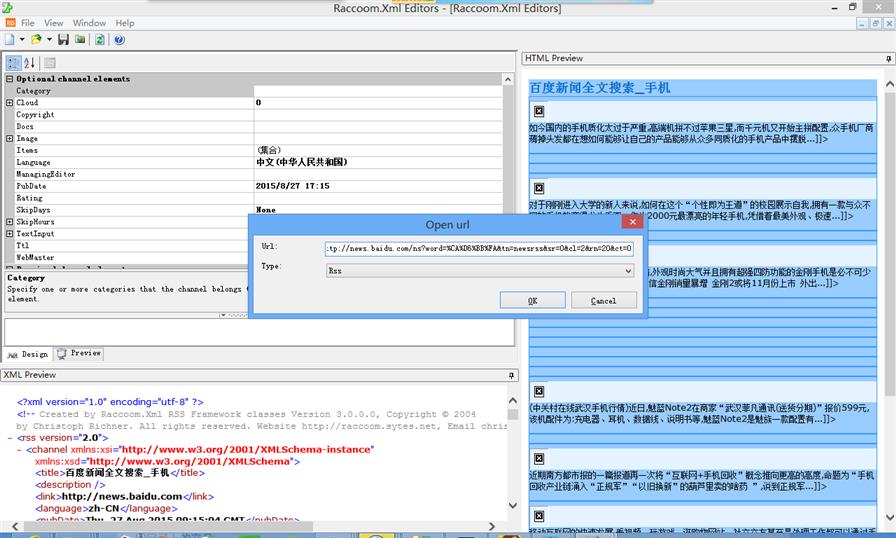Expand the Cloud property node

point(10,103)
